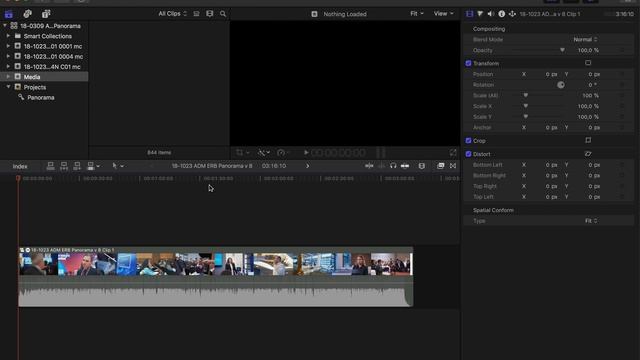Select the Info inspector icon
This screenshot has width=640, height=360.
[x=501, y=14]
